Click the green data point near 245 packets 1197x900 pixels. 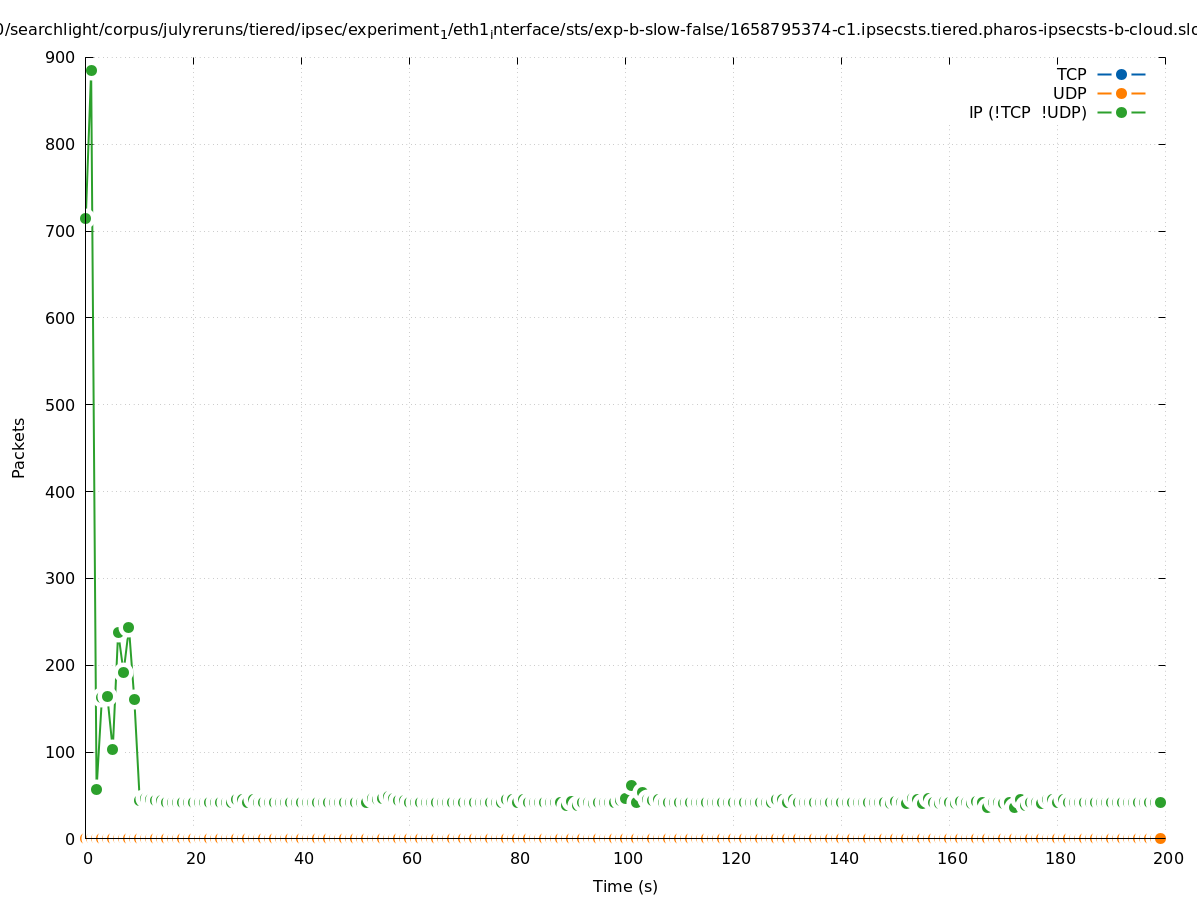click(x=128, y=628)
